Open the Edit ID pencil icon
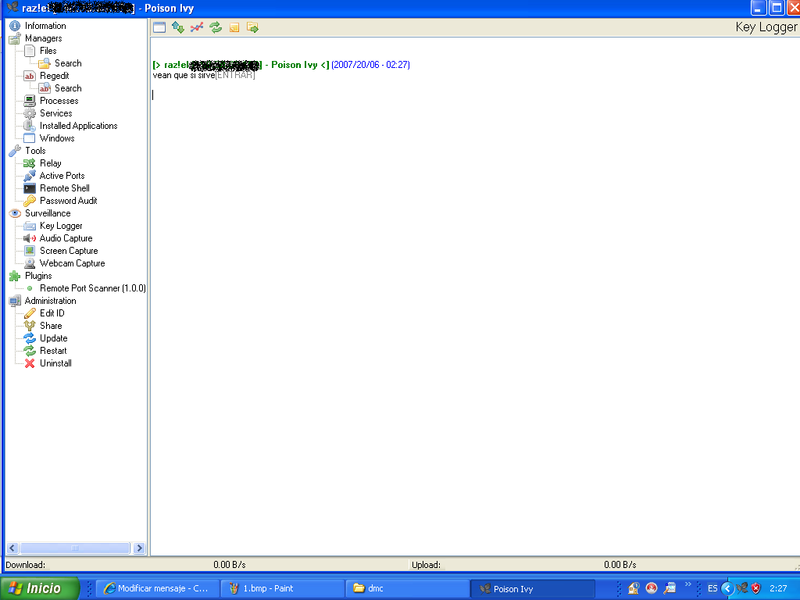This screenshot has width=800, height=600. (x=30, y=313)
